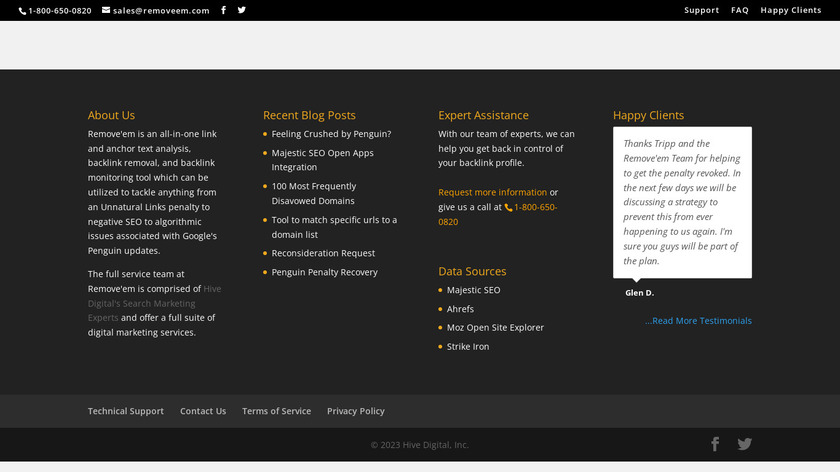This screenshot has height=472, width=840.
Task: Click Request more information link
Action: [492, 192]
